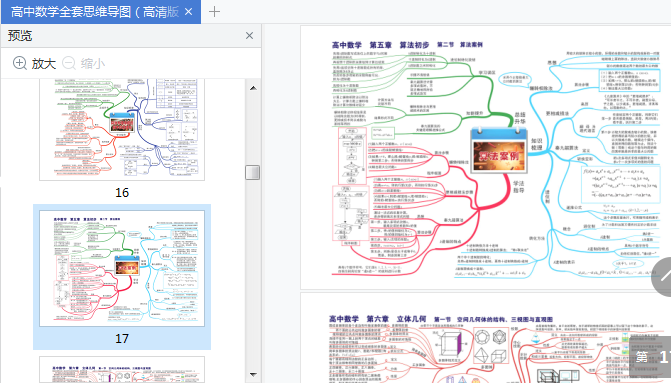Click the preview panel scrollbar thumb

pyautogui.click(x=252, y=172)
